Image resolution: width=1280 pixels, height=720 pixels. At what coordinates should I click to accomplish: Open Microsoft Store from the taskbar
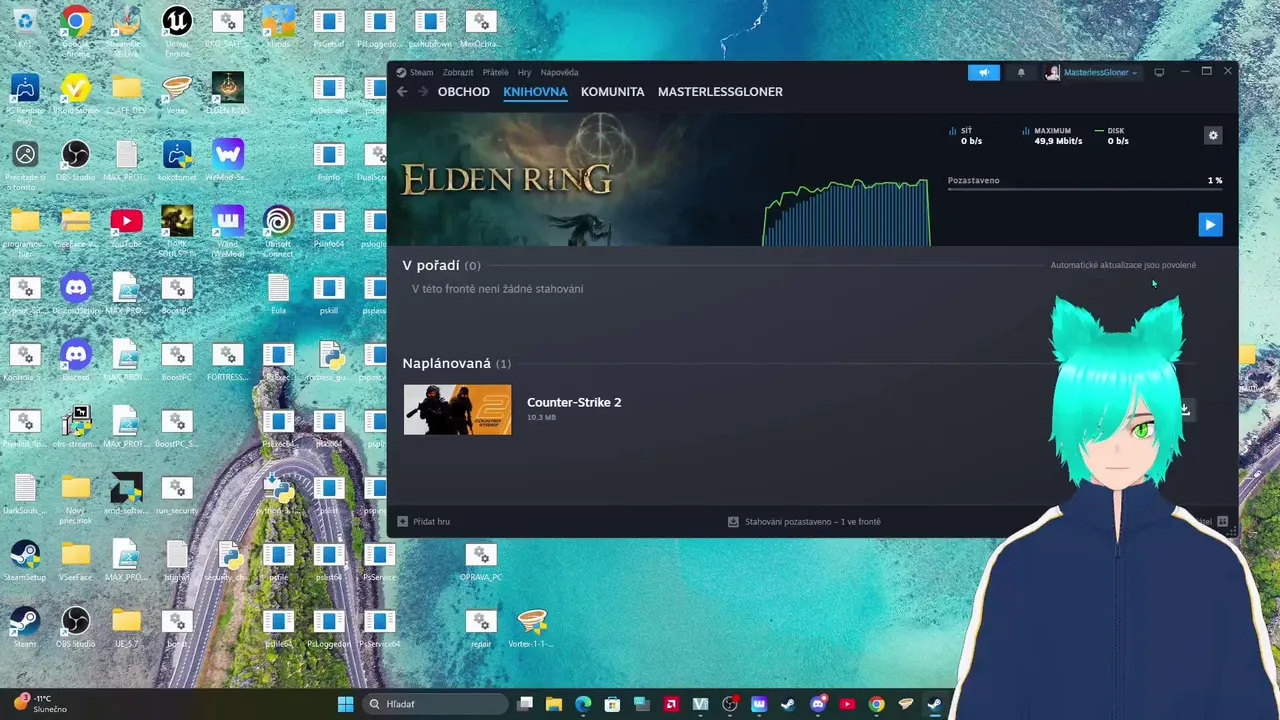click(x=613, y=703)
